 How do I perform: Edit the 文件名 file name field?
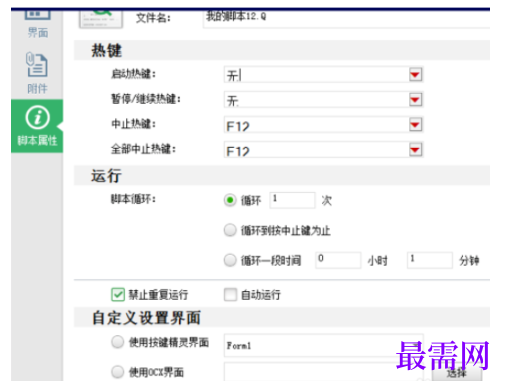[x=346, y=18]
